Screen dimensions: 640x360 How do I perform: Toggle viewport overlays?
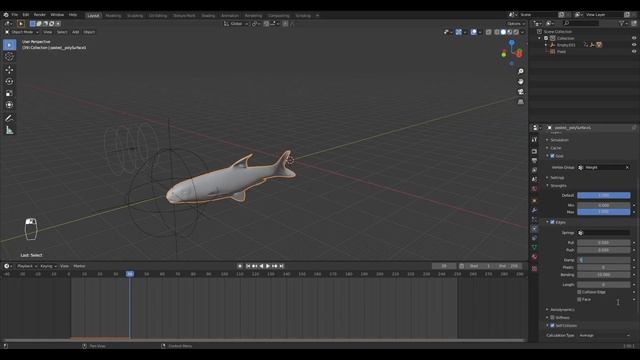[x=473, y=32]
